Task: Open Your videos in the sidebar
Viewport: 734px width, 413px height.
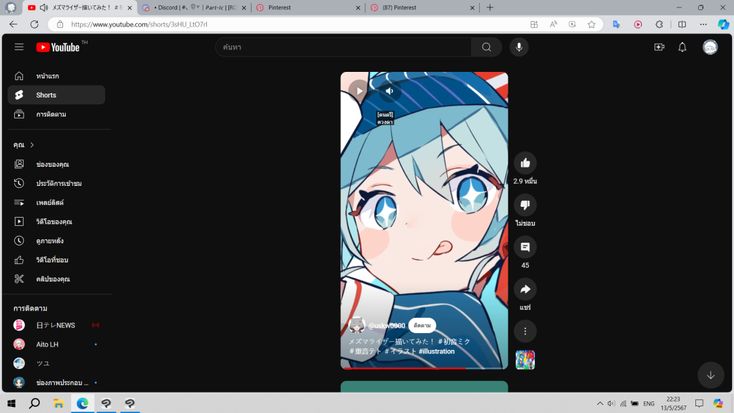Action: point(57,221)
